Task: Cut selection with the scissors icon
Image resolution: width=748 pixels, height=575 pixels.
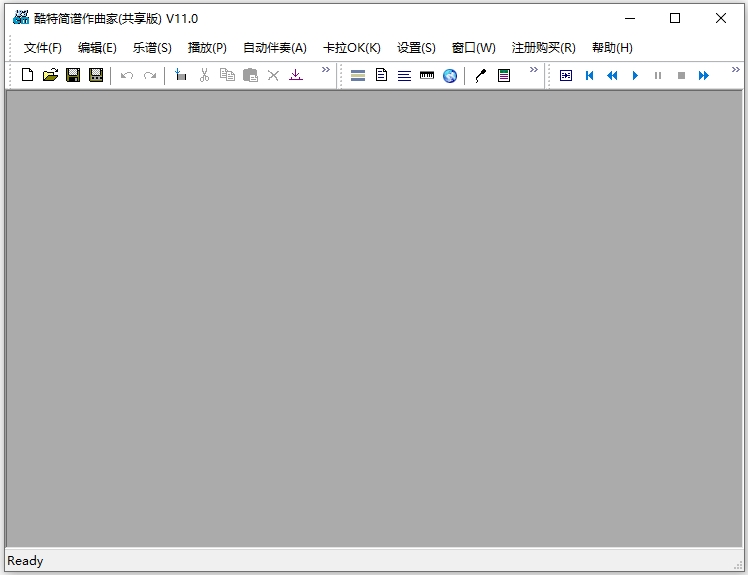Action: pos(204,75)
